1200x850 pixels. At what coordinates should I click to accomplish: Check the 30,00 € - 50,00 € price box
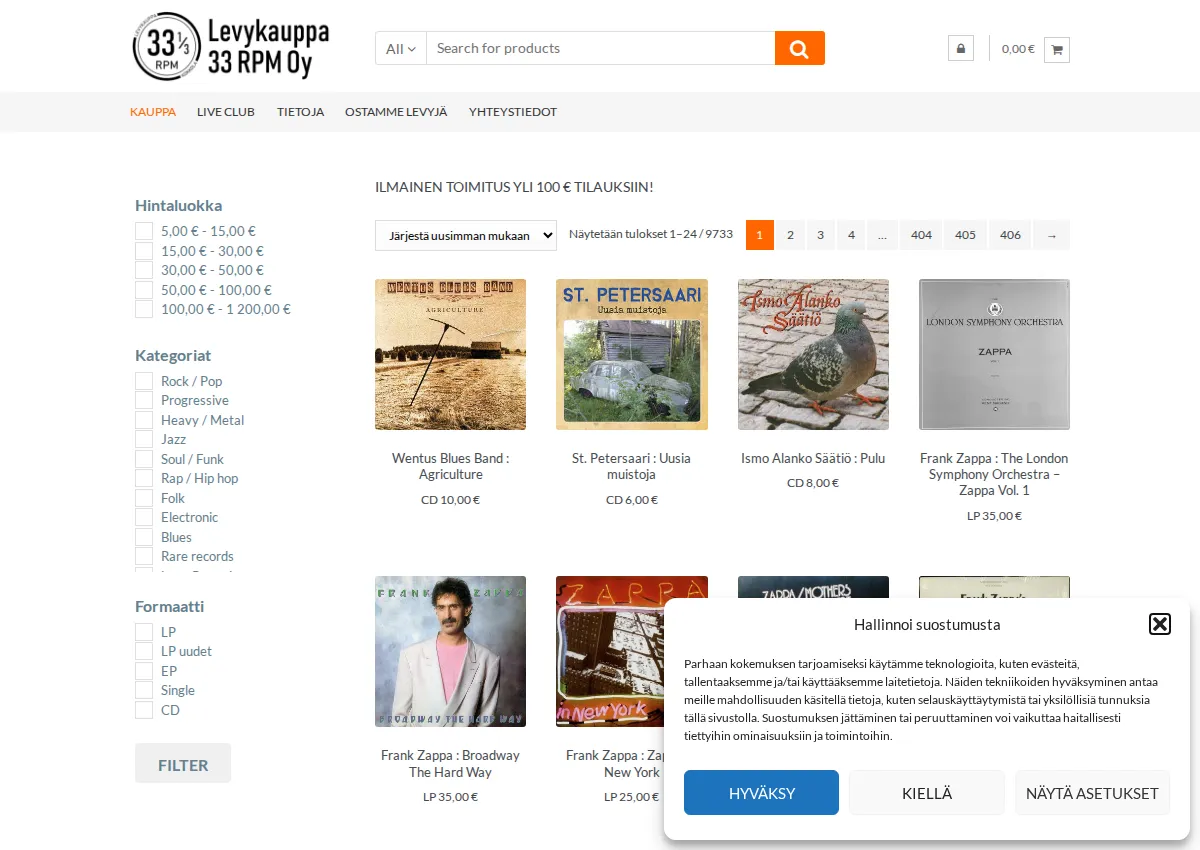pos(144,270)
